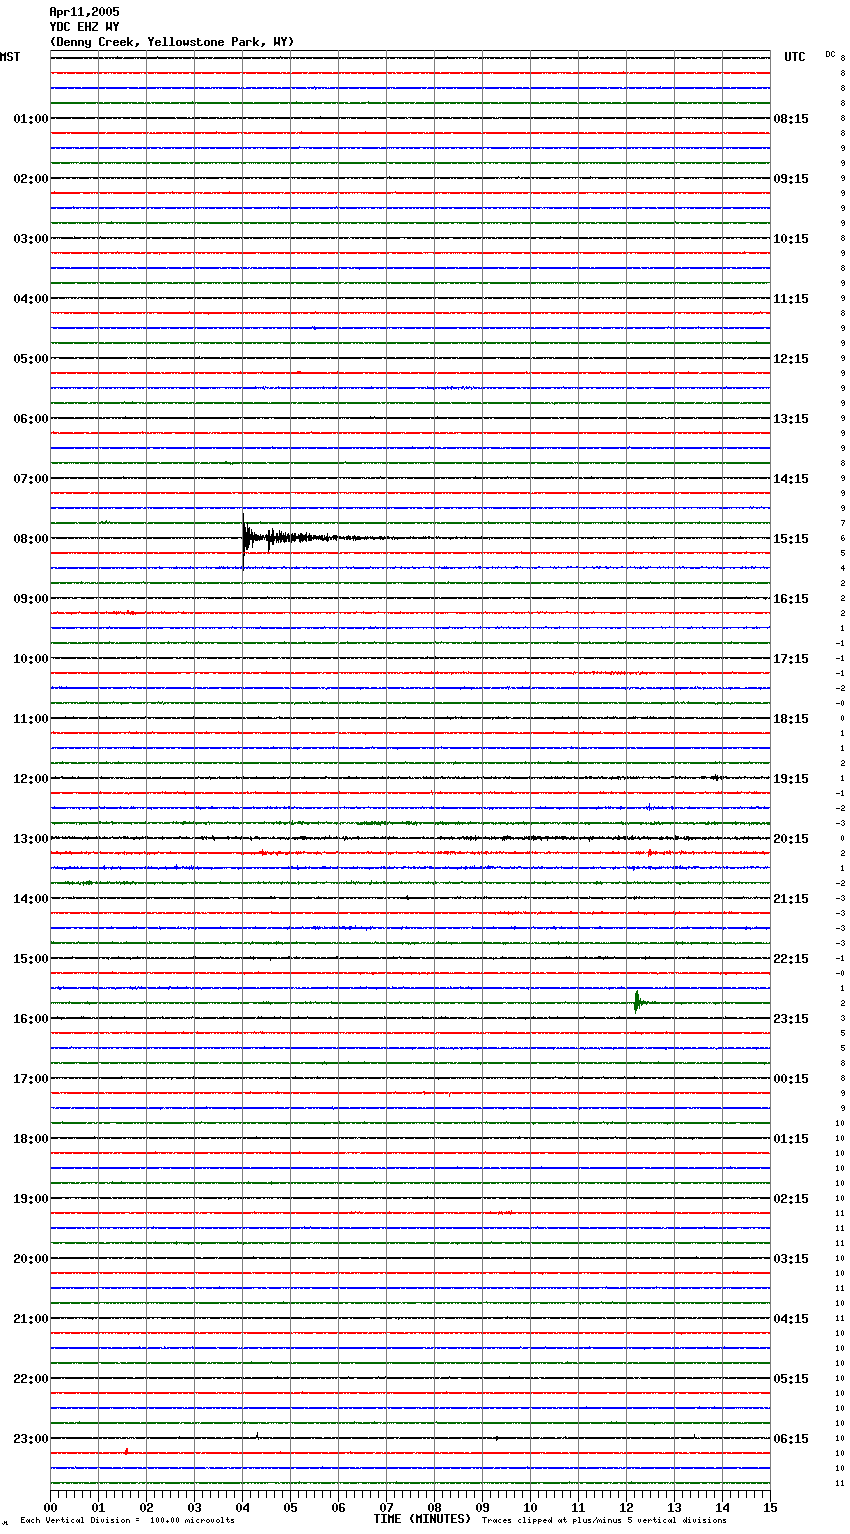
Task: Click the 06:15 UTC time label
Action: (x=791, y=1439)
